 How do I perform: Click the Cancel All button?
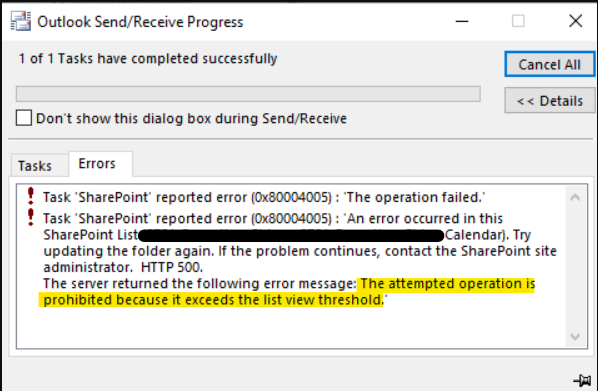tap(550, 64)
